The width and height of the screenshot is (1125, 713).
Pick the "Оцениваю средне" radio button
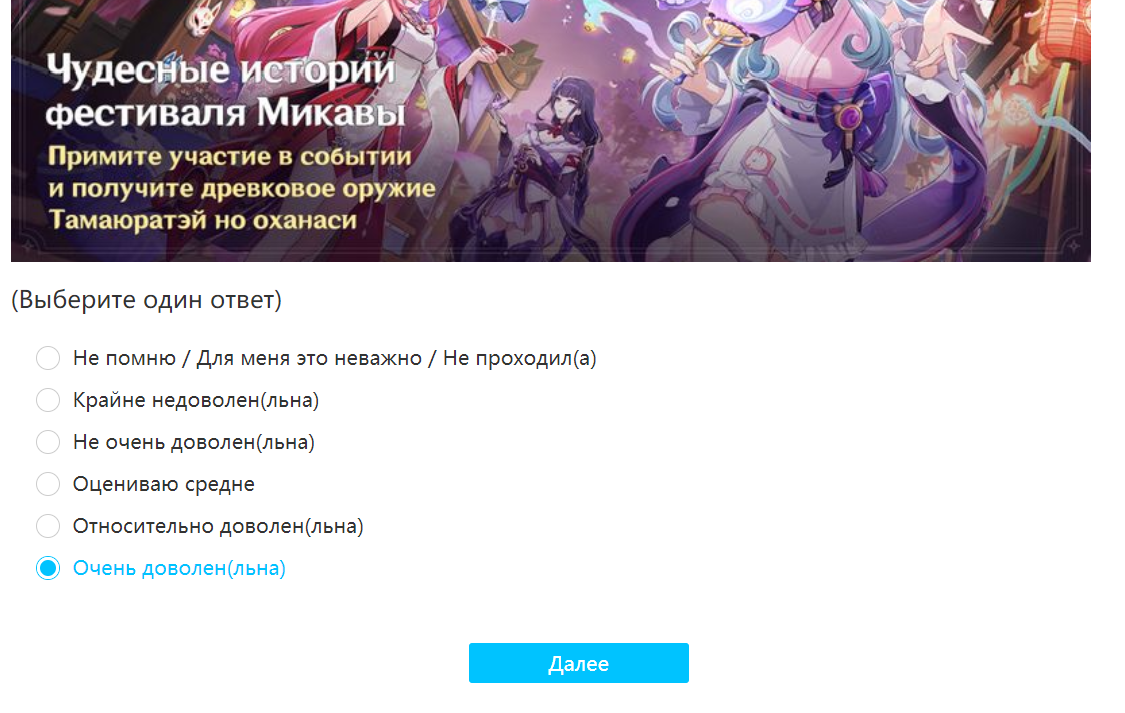click(x=48, y=484)
